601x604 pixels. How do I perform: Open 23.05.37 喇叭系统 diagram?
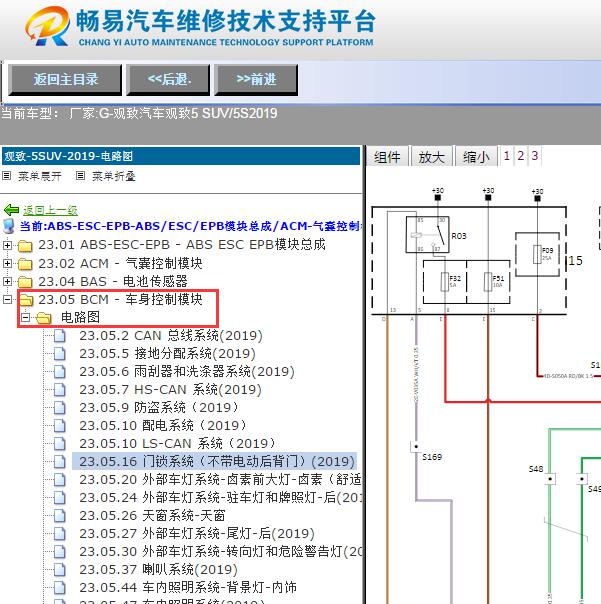158,569
